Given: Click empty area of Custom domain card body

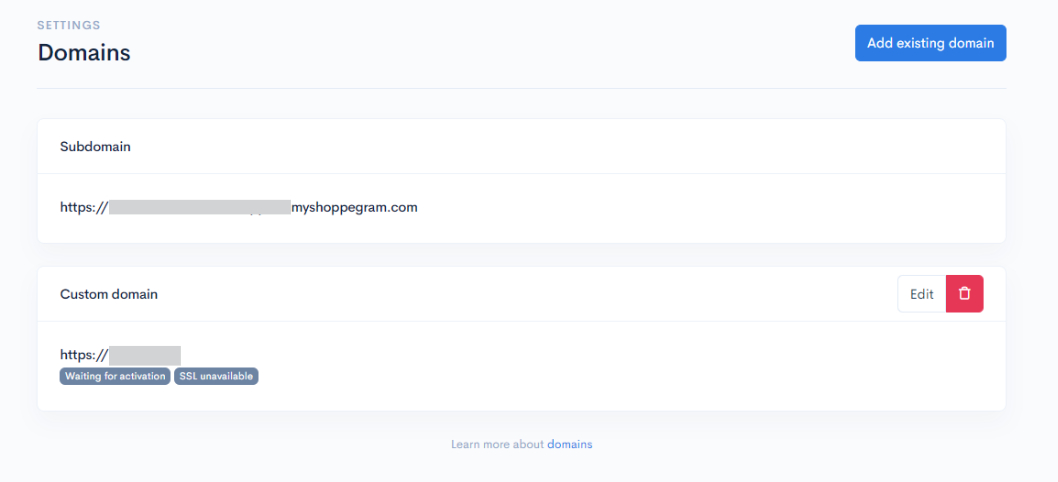Looking at the screenshot, I should pyautogui.click(x=607, y=366).
